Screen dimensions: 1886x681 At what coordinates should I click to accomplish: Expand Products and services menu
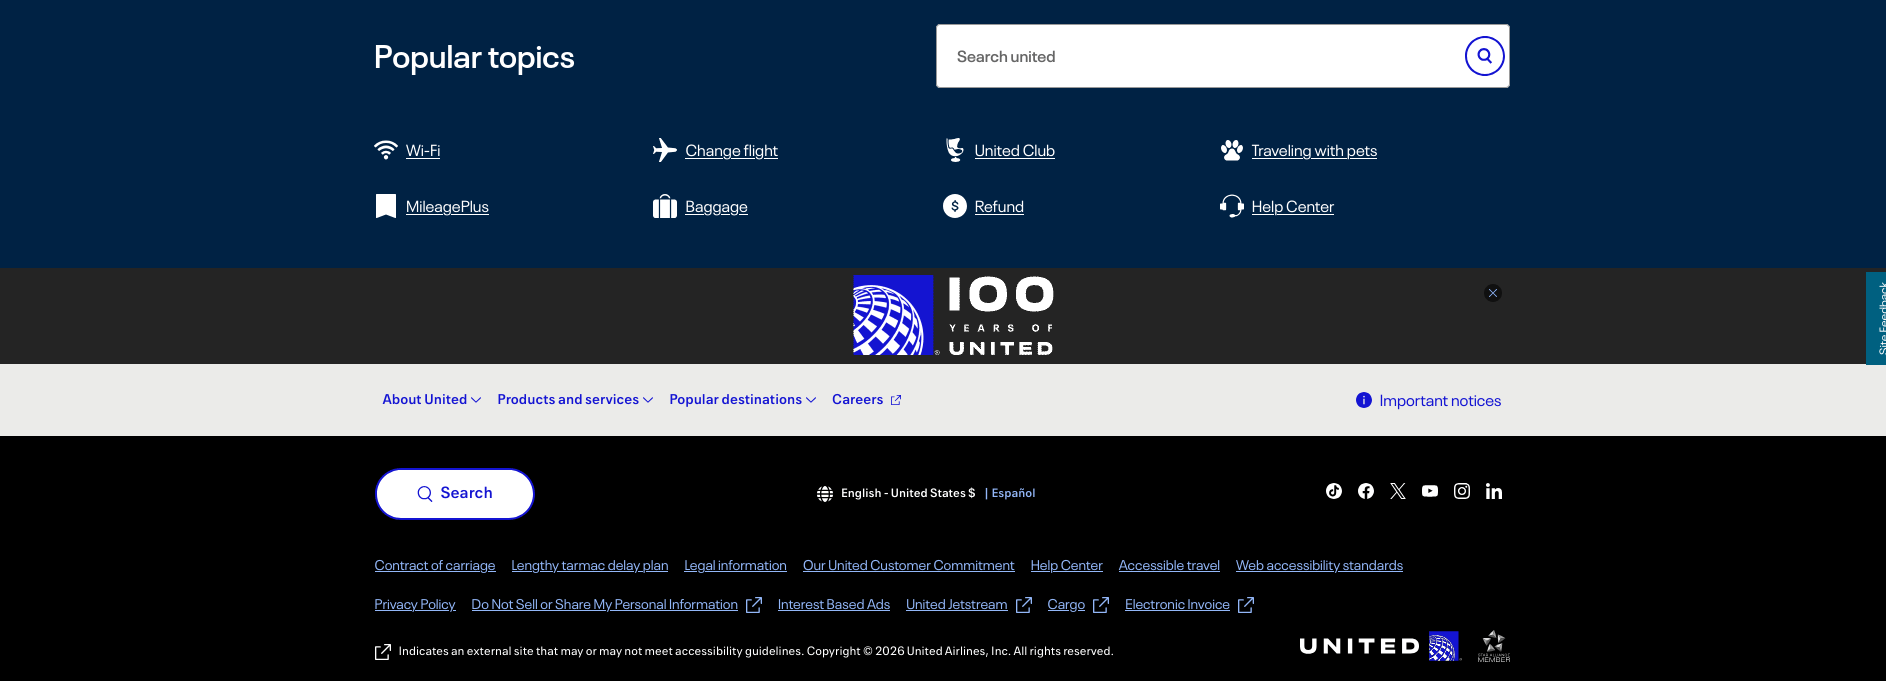(574, 400)
